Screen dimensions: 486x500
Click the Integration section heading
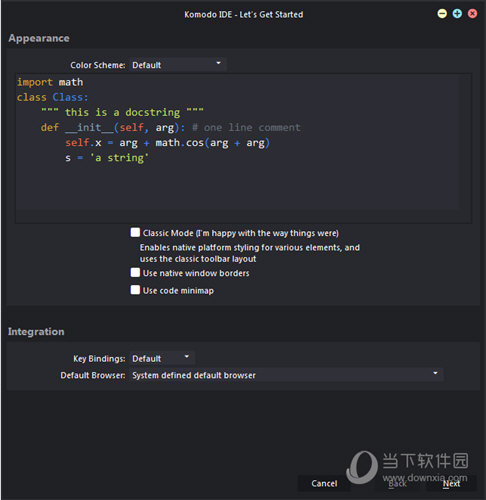[x=36, y=331]
